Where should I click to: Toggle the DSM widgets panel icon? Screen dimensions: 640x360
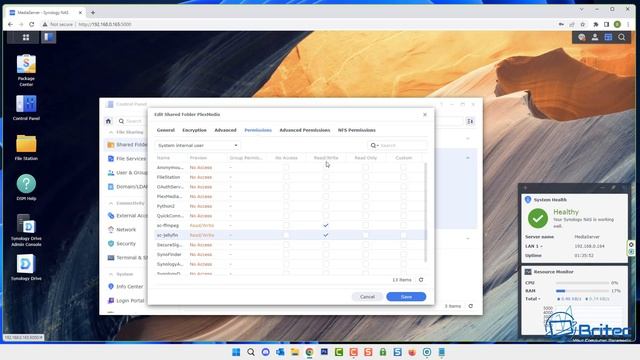pyautogui.click(x=608, y=38)
